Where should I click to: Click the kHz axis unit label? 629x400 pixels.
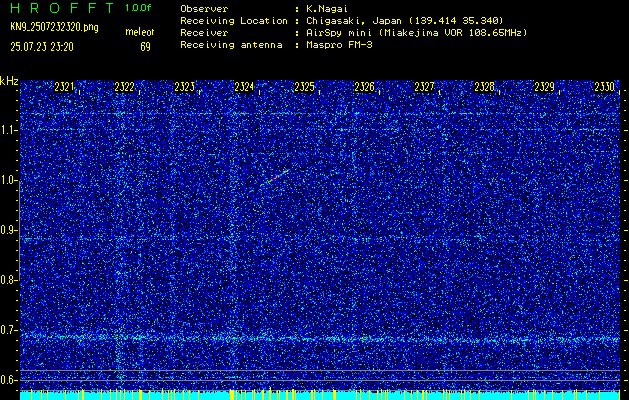coord(9,81)
